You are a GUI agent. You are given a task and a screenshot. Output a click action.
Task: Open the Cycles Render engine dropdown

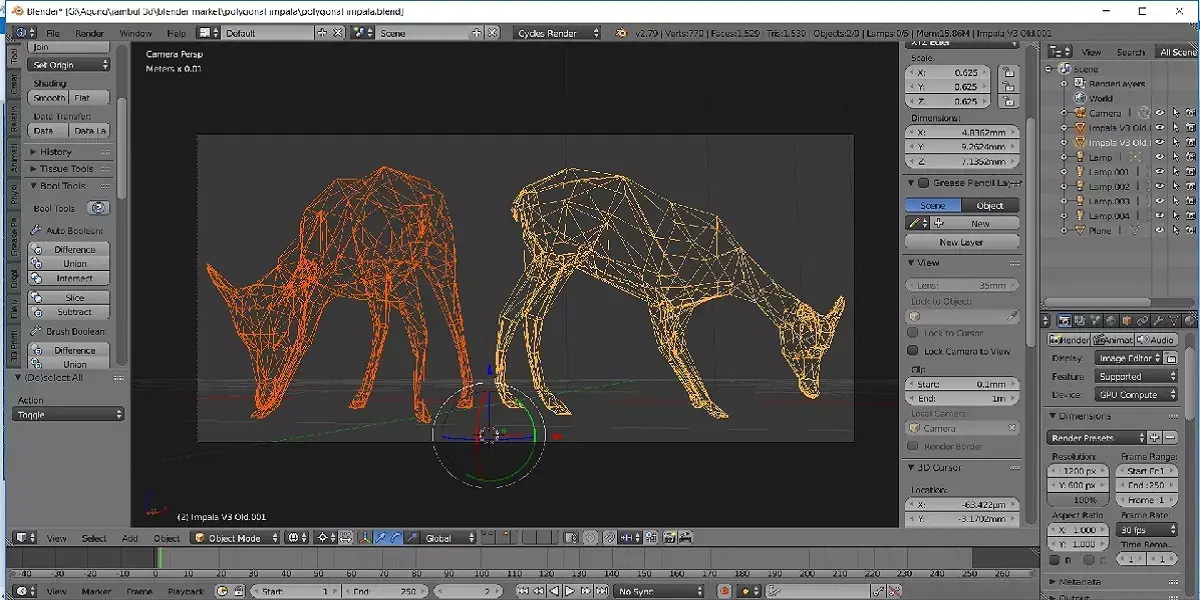coord(558,33)
